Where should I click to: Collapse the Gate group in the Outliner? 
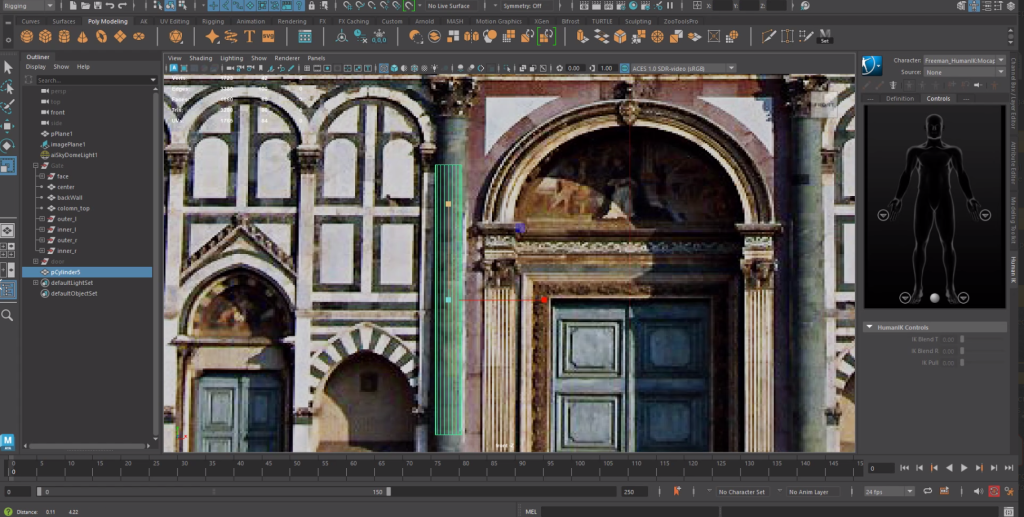[36, 166]
